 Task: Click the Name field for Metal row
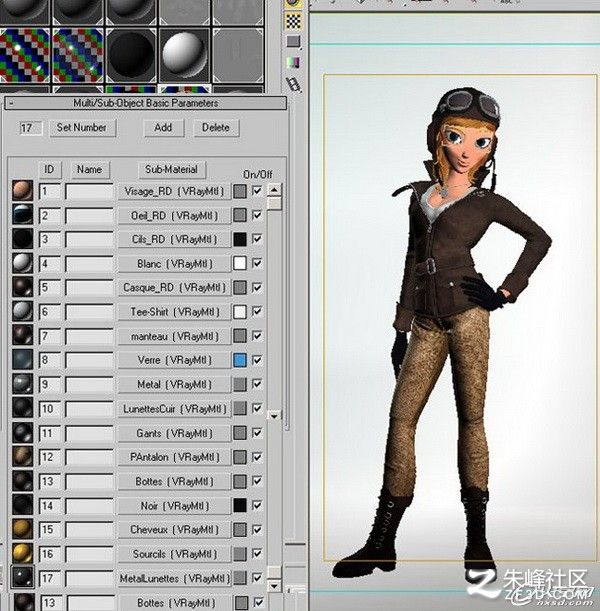[90, 384]
